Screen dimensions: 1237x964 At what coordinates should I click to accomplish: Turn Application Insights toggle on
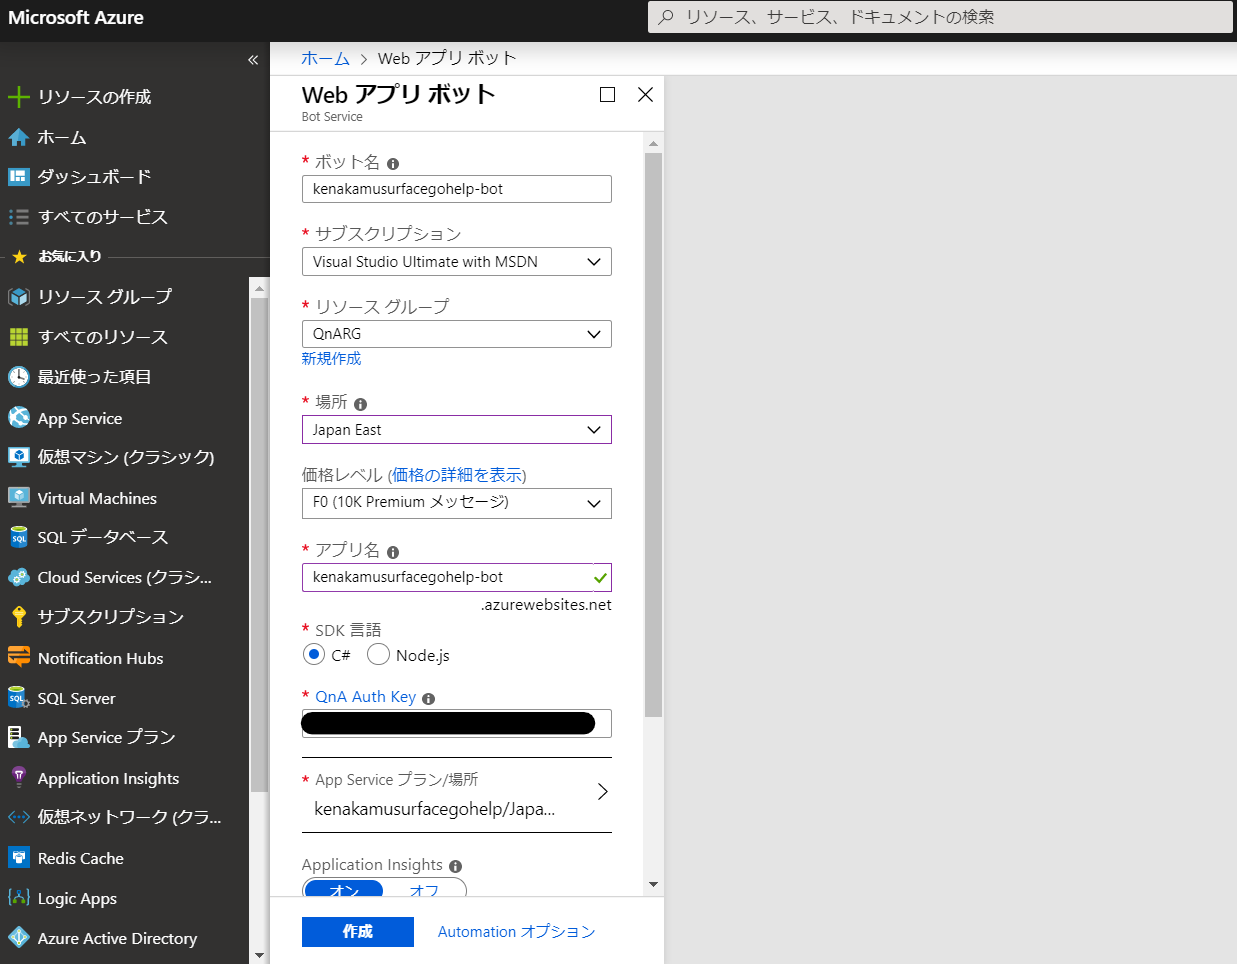[344, 889]
